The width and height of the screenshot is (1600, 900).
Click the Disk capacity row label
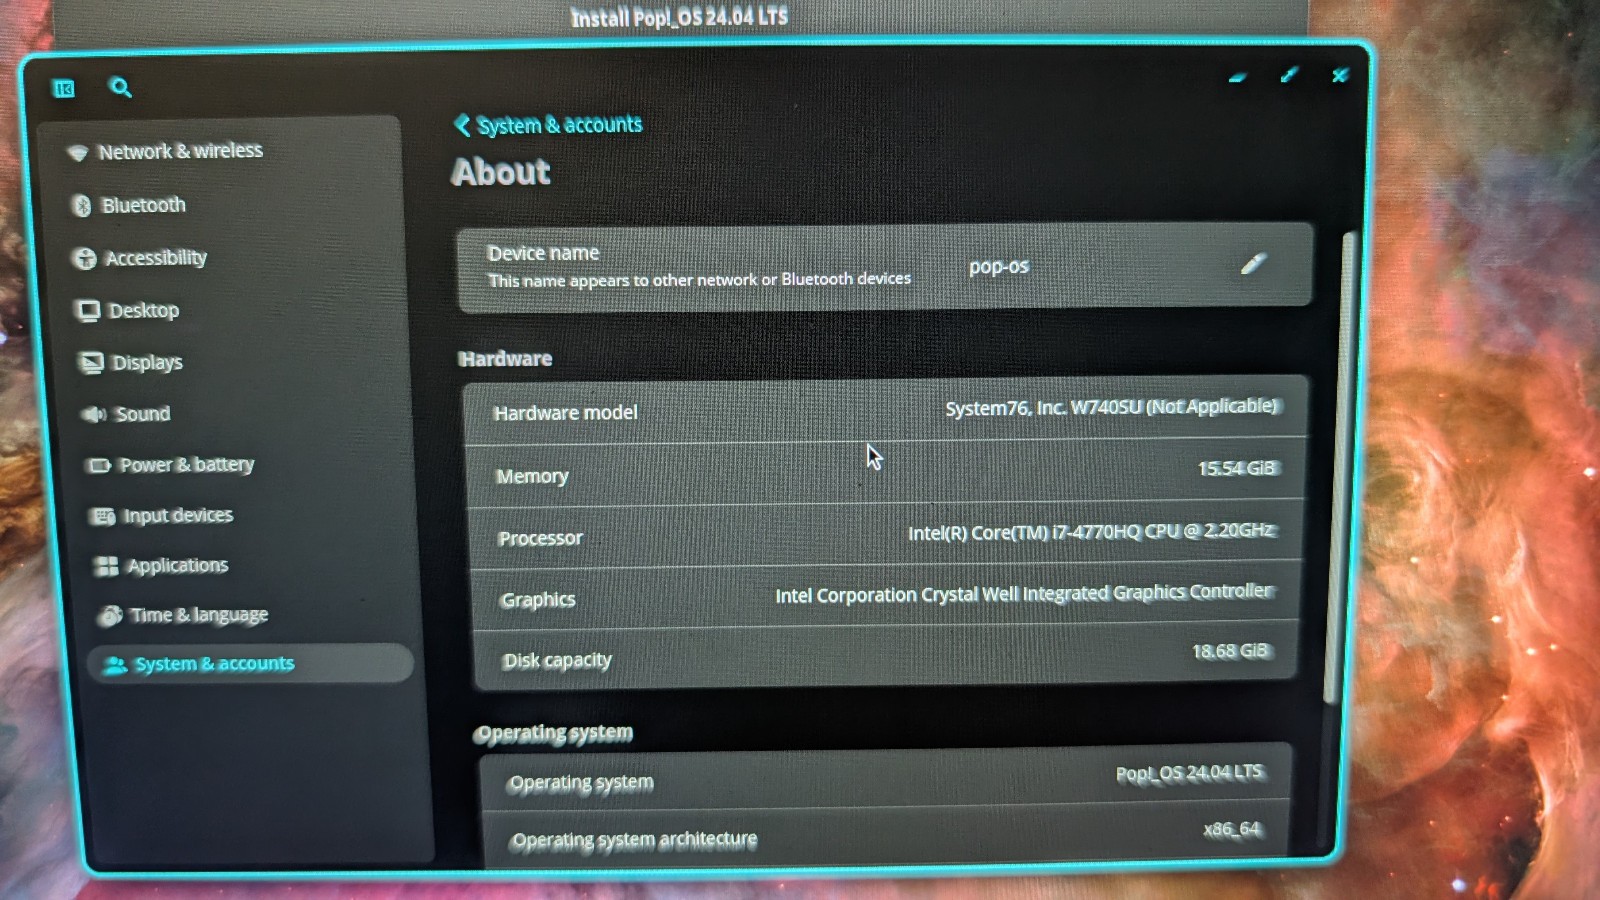pos(556,660)
